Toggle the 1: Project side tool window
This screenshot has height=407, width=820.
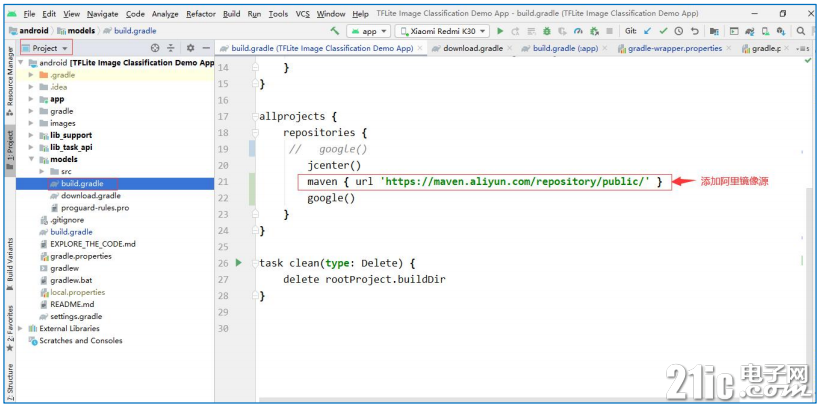9,149
